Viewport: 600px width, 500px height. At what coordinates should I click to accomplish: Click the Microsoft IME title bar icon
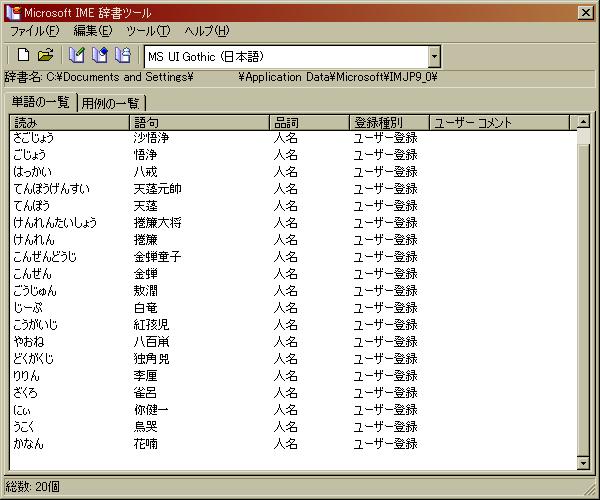(13, 13)
